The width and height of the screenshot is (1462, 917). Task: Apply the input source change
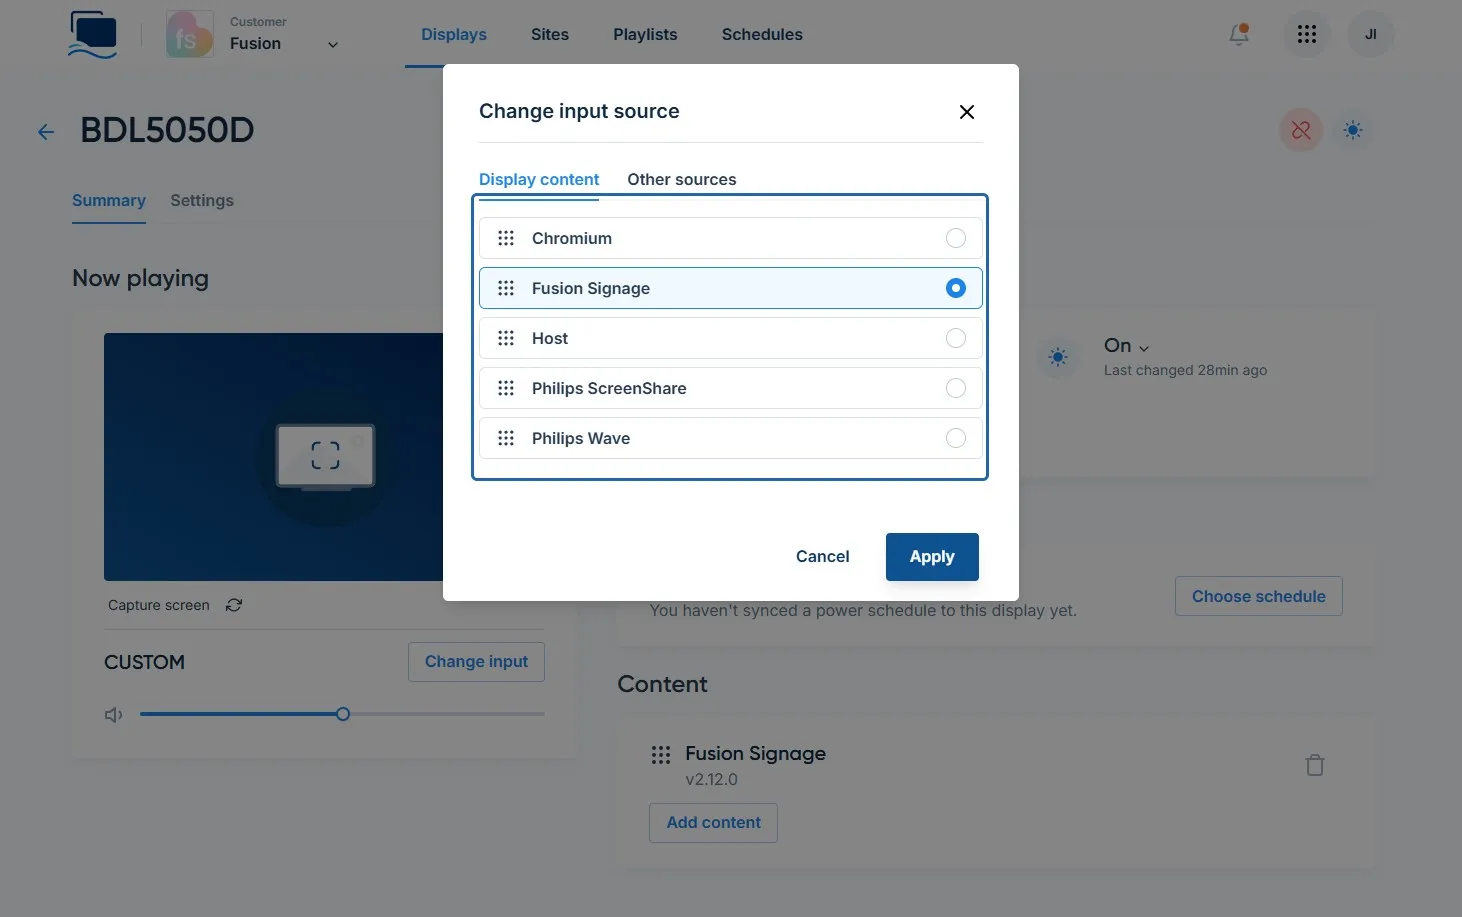point(932,557)
